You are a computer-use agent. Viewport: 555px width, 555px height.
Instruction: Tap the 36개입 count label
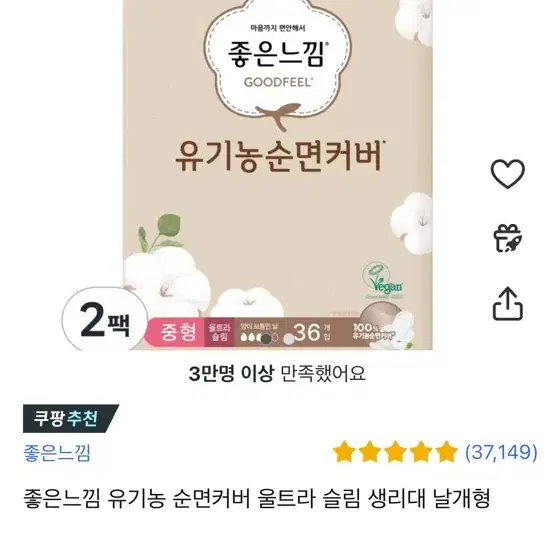pos(311,332)
